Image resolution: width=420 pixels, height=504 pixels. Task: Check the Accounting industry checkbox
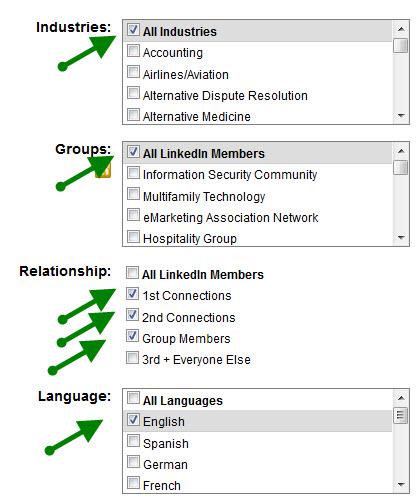[133, 51]
